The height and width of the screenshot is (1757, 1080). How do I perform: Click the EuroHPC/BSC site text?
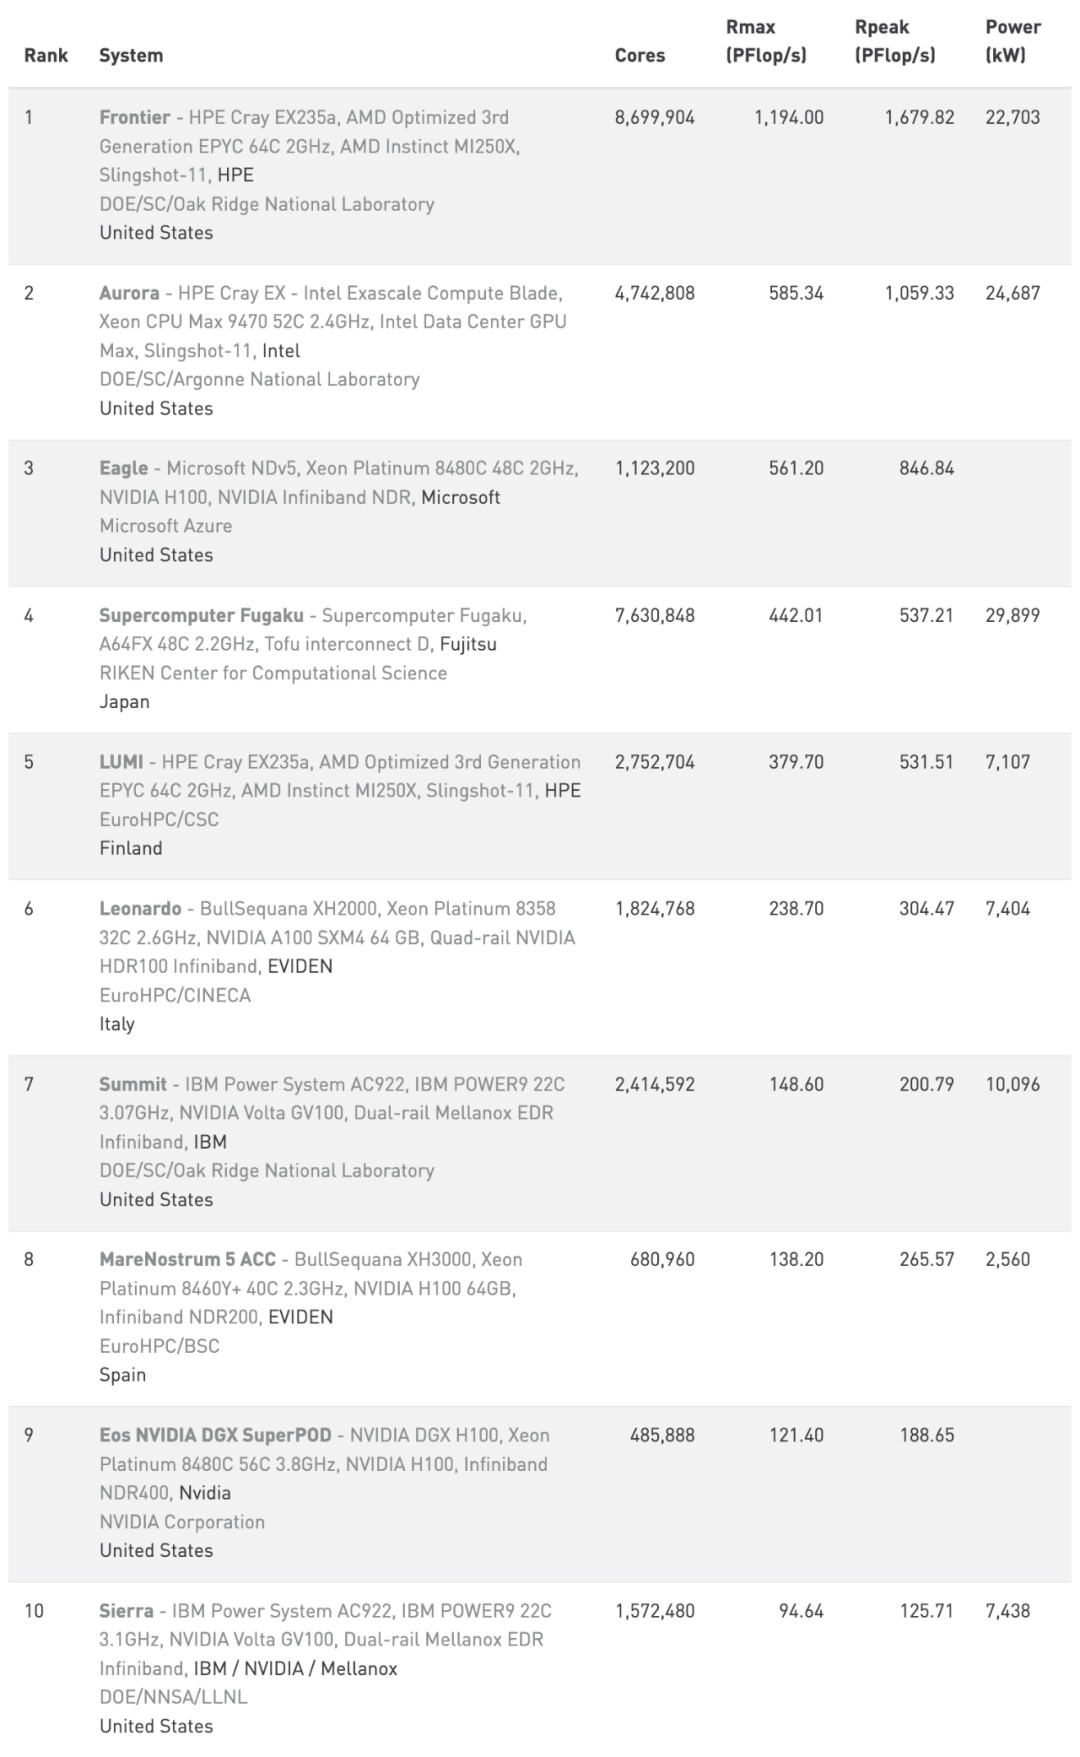pyautogui.click(x=159, y=1346)
